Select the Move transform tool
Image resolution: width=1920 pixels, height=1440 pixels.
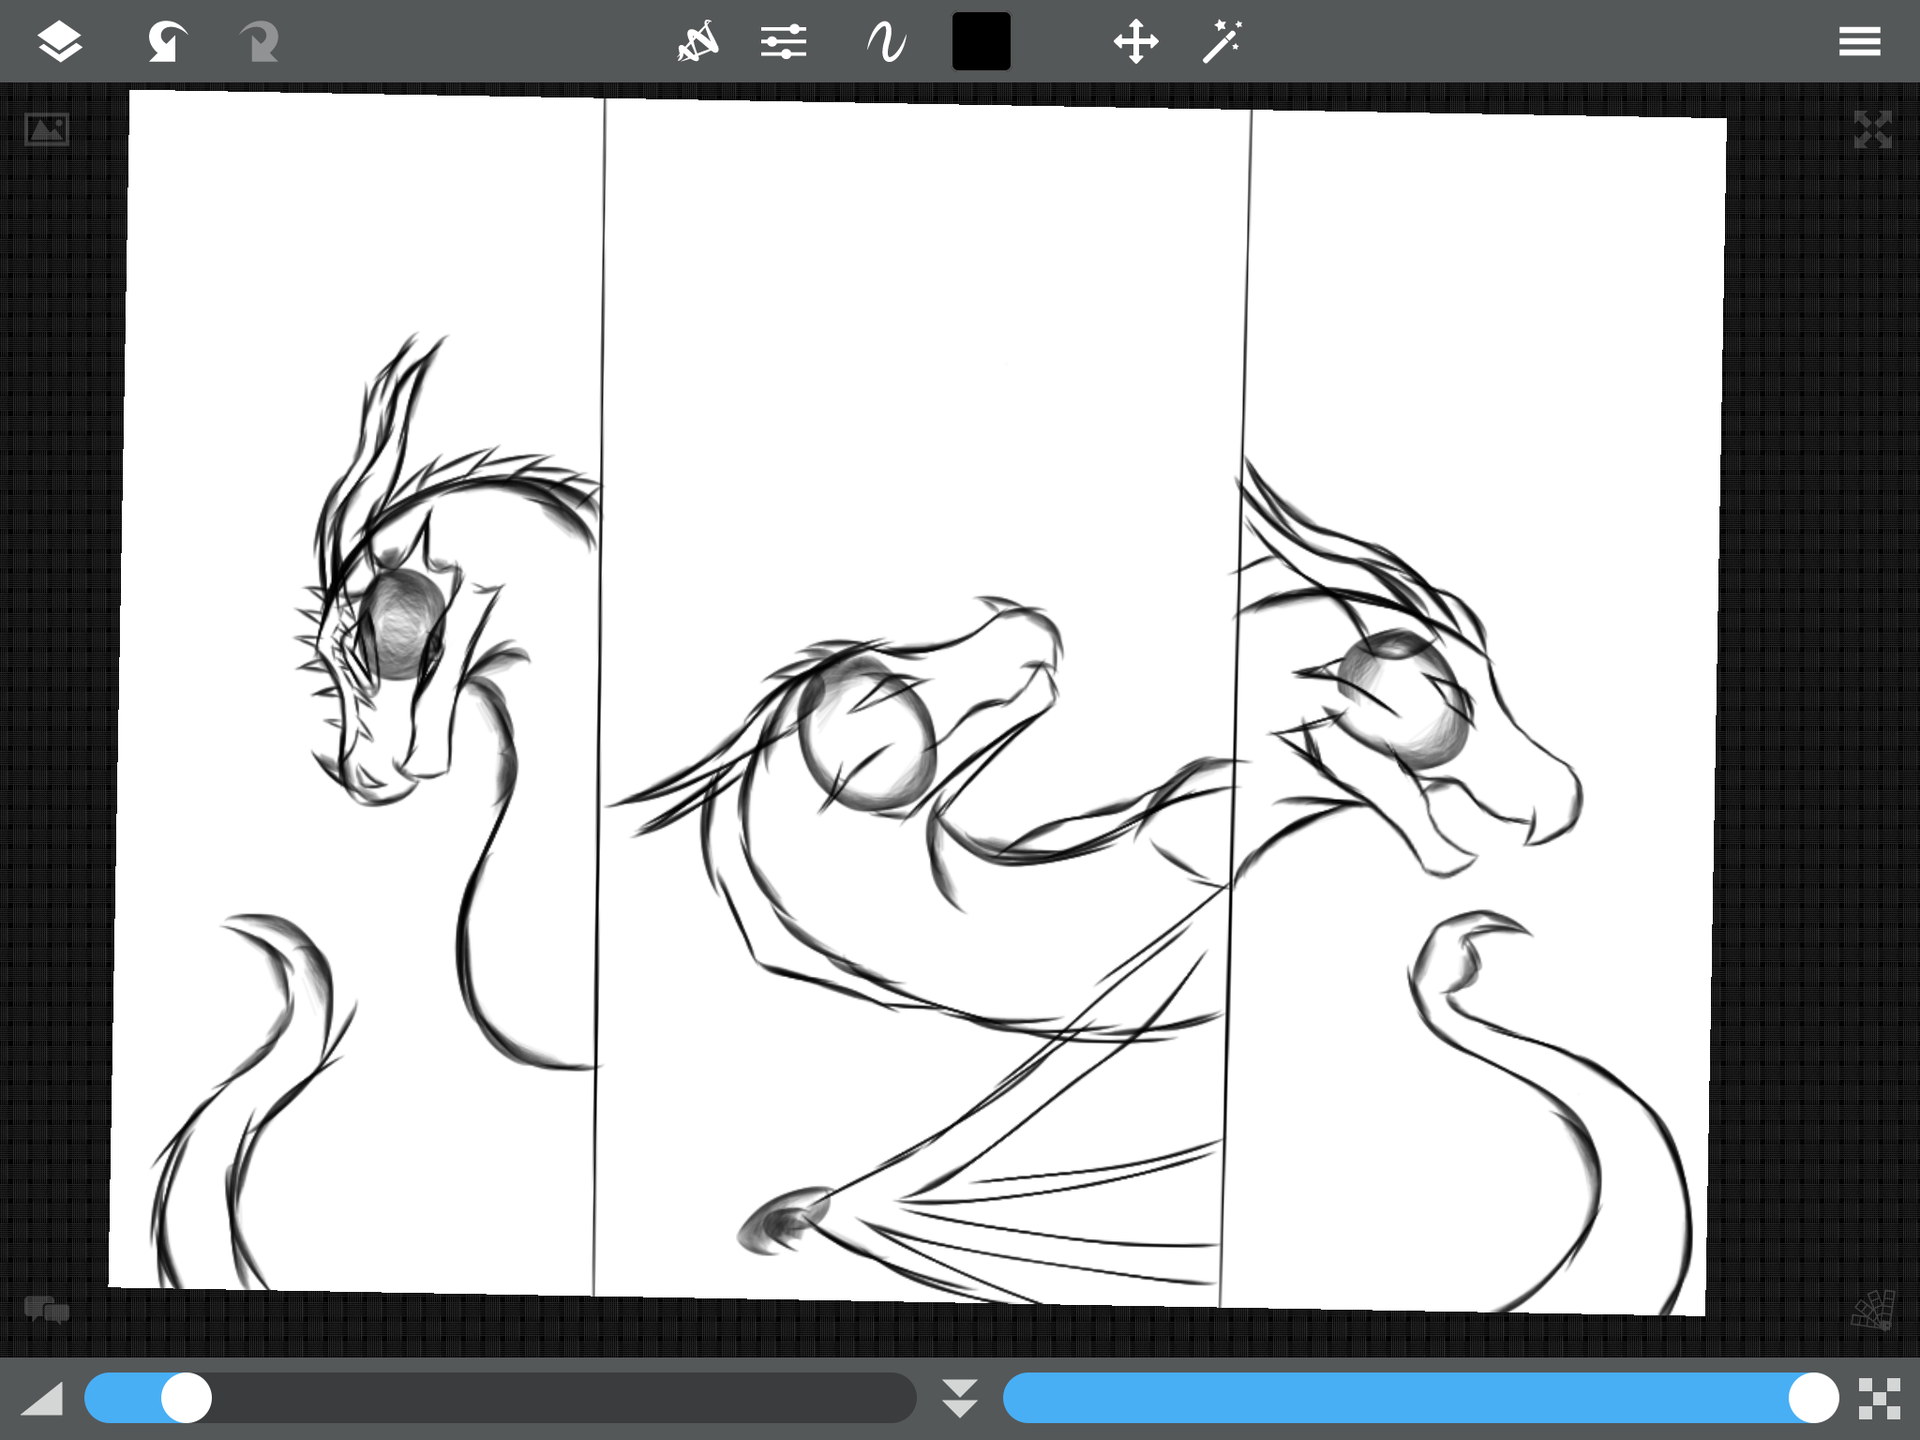point(1136,41)
